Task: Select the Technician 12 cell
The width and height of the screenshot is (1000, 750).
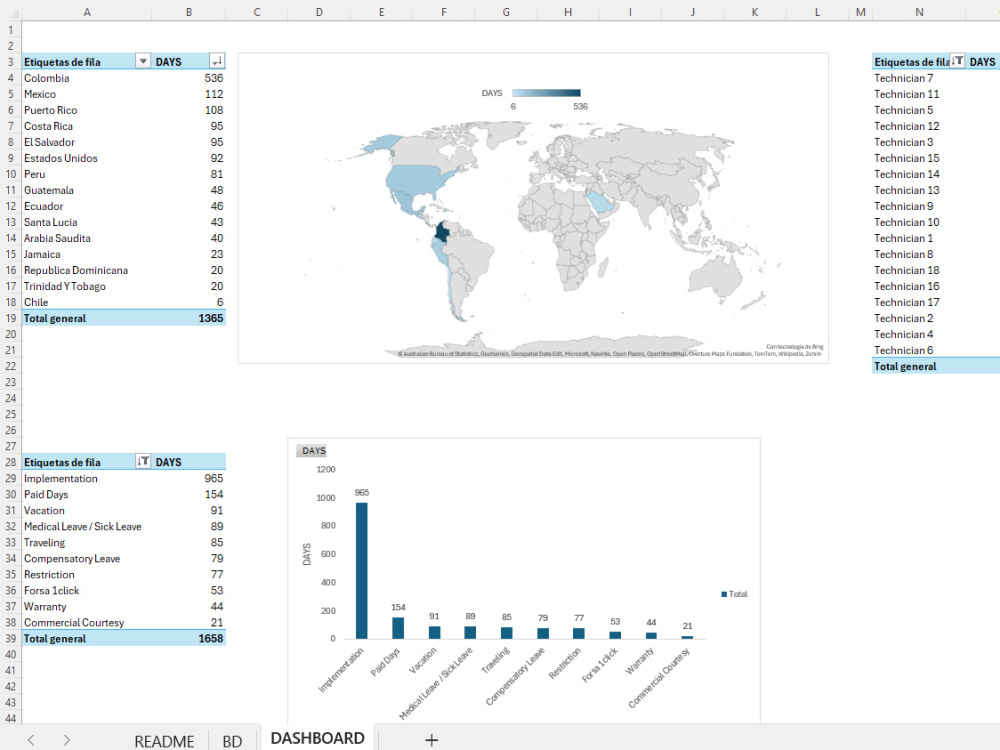Action: [919, 126]
